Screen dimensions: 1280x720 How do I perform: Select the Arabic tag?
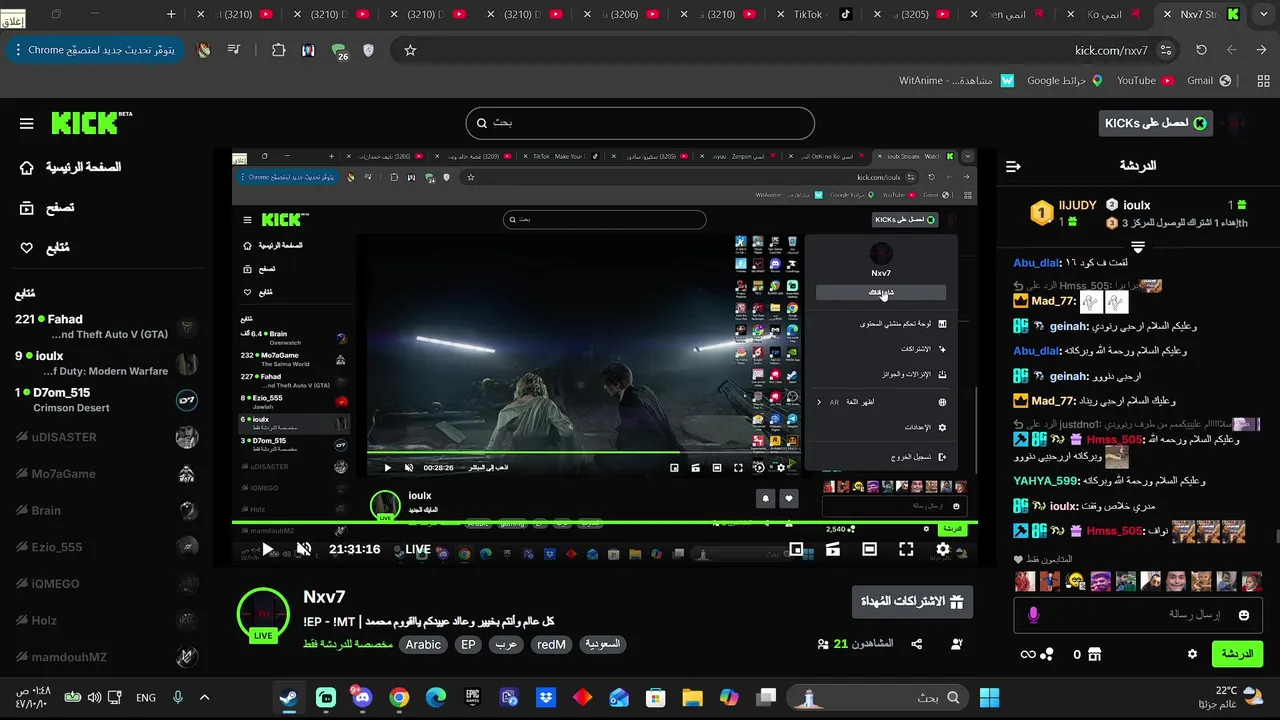(423, 645)
